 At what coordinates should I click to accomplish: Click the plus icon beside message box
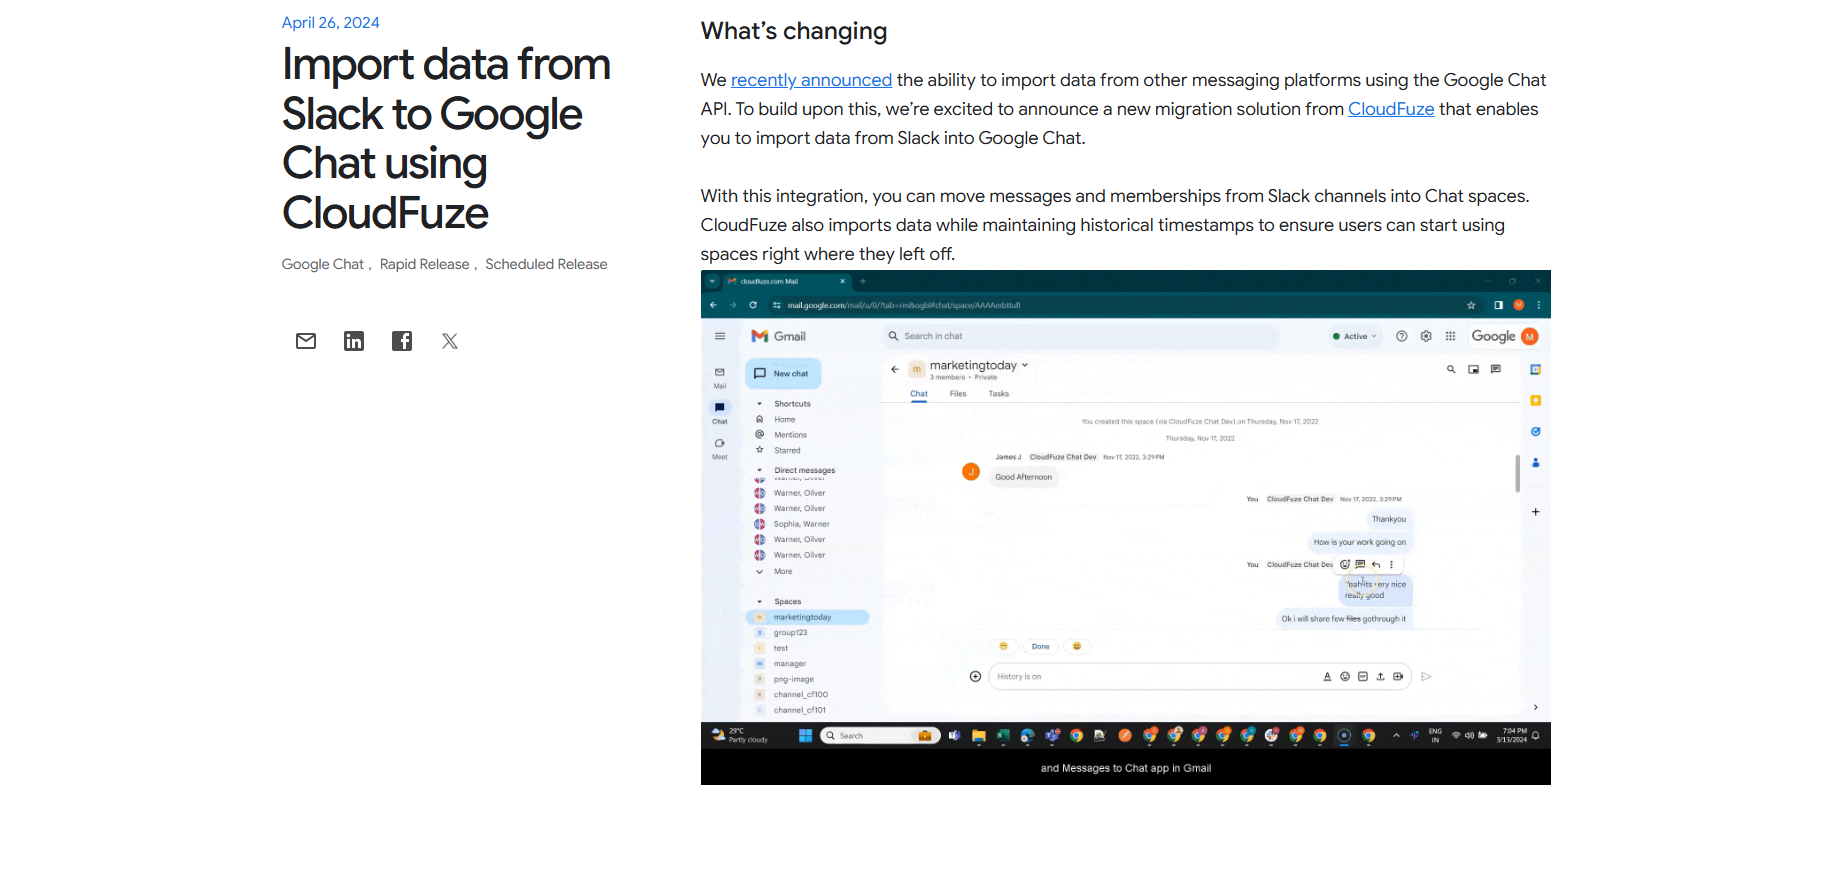pos(975,677)
